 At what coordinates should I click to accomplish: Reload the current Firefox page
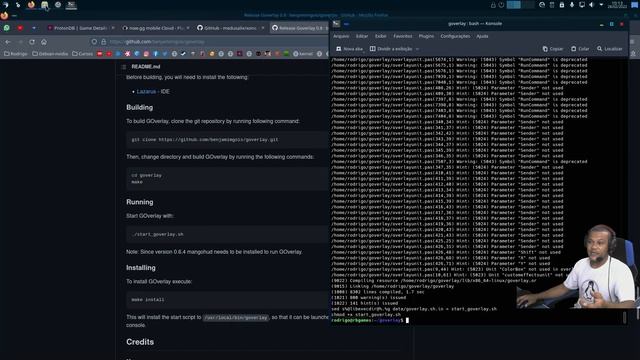coord(32,42)
